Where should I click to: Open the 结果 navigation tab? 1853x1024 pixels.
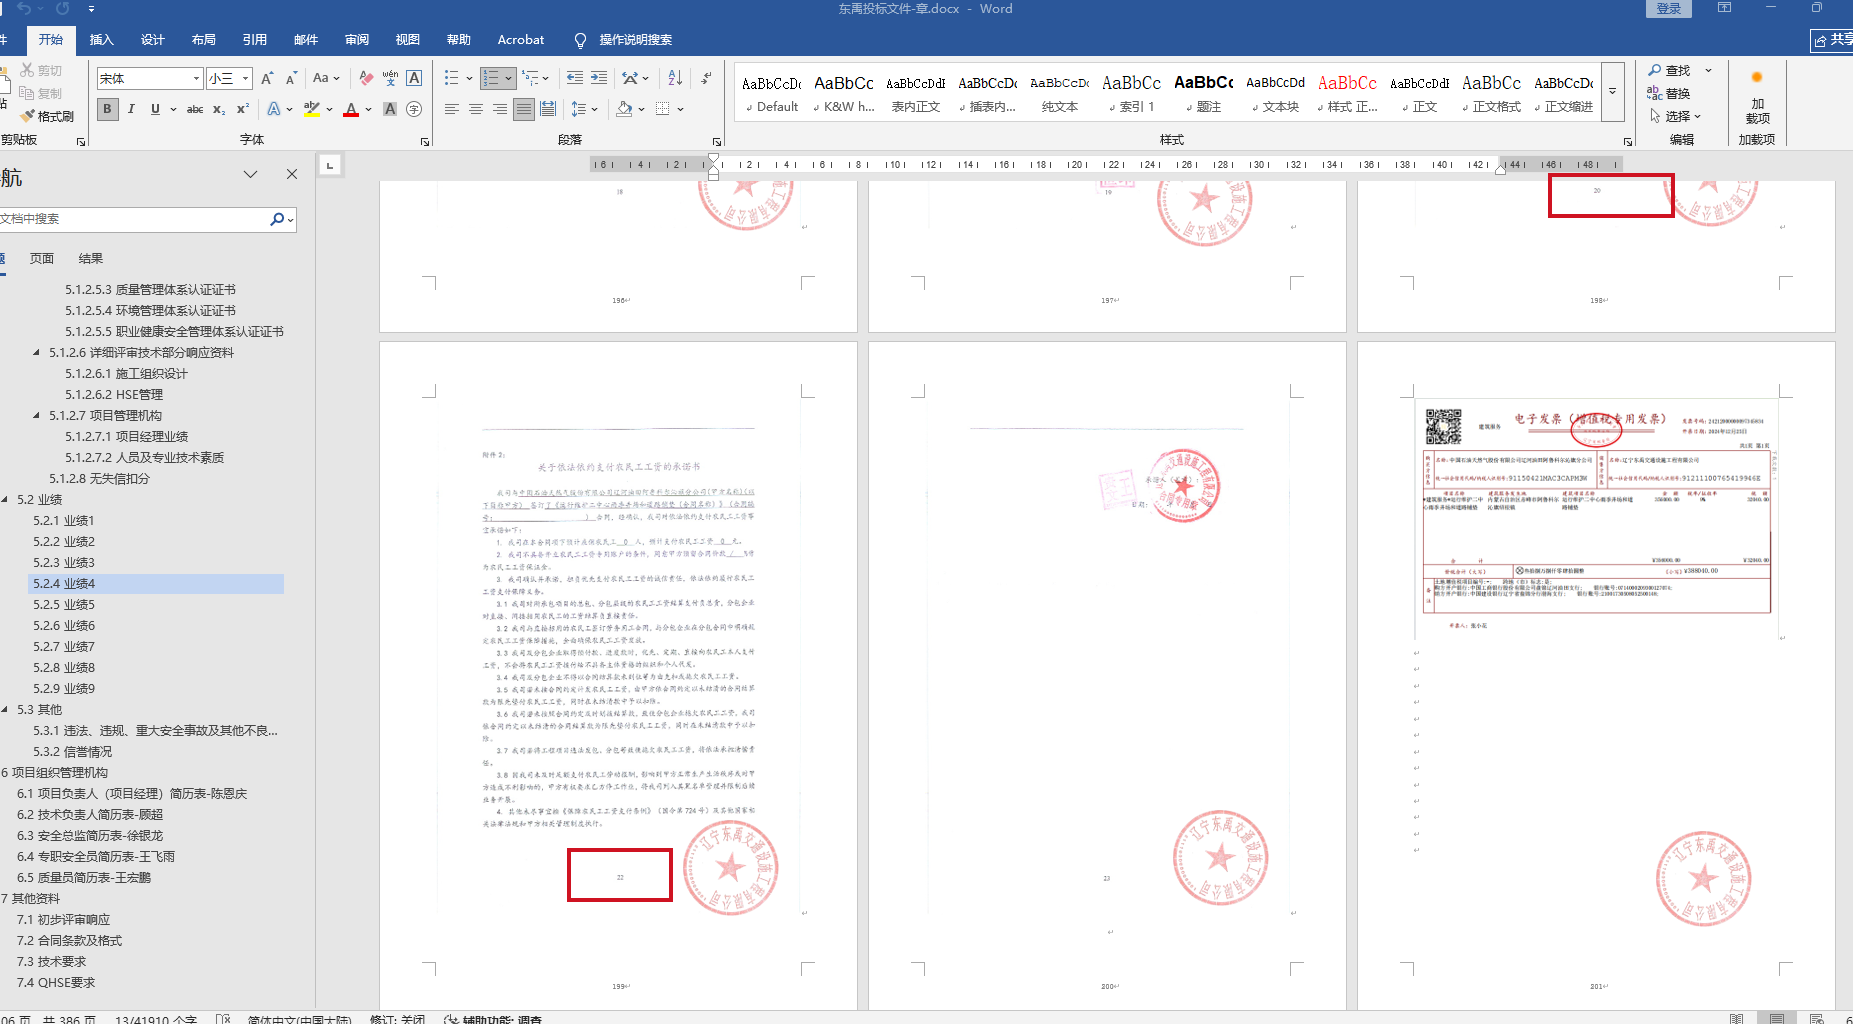(x=91, y=259)
